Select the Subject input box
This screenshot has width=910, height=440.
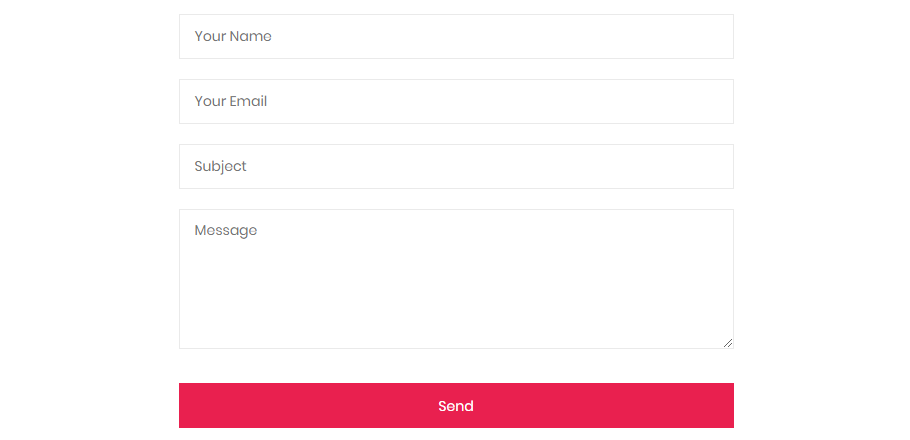[456, 166]
